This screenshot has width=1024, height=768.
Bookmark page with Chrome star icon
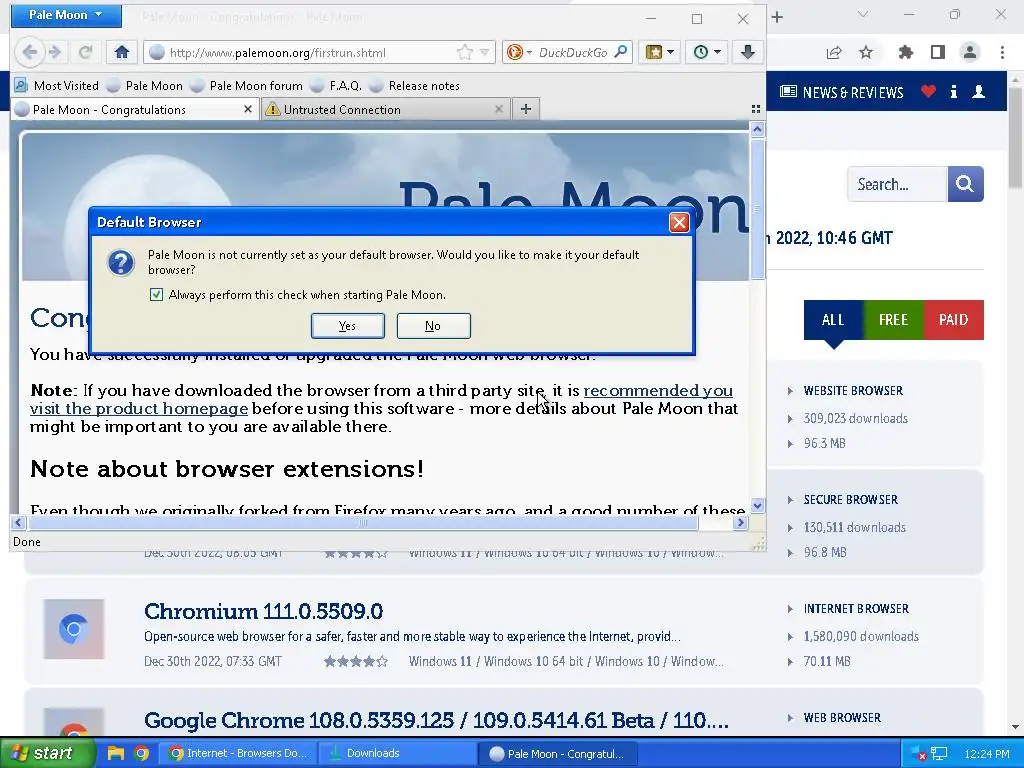click(866, 52)
